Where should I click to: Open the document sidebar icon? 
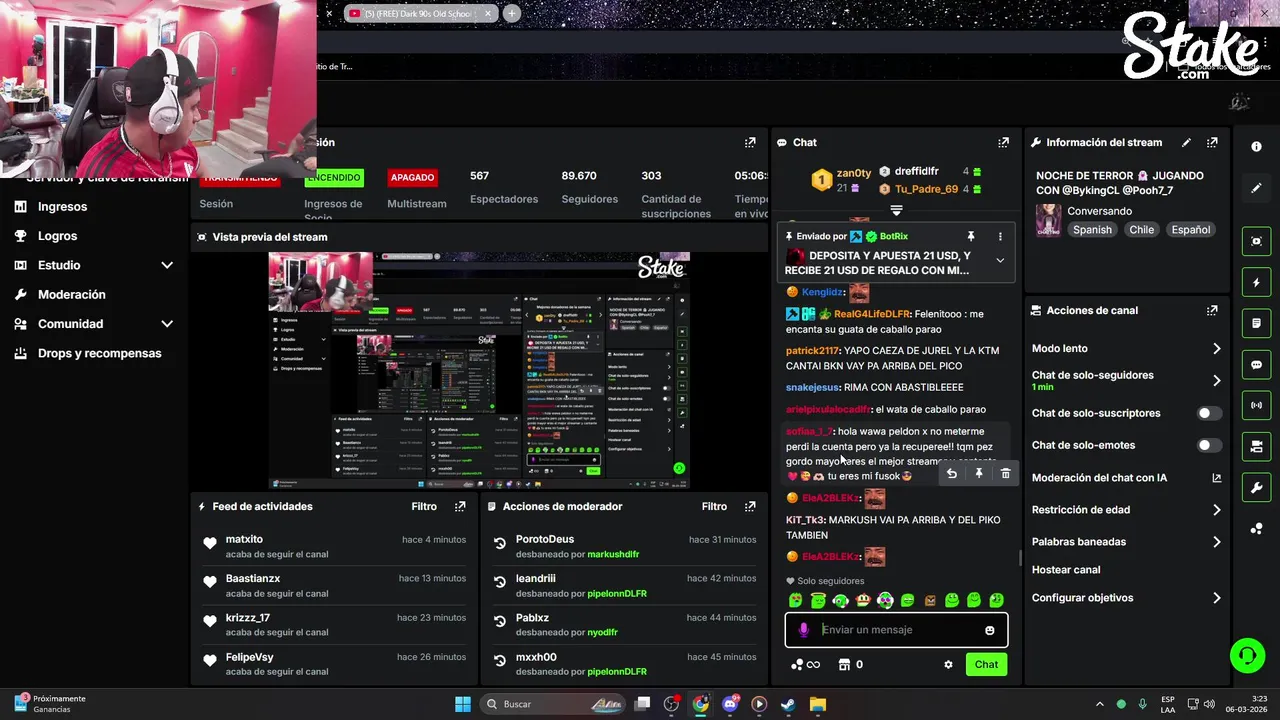pyautogui.click(x=1257, y=324)
